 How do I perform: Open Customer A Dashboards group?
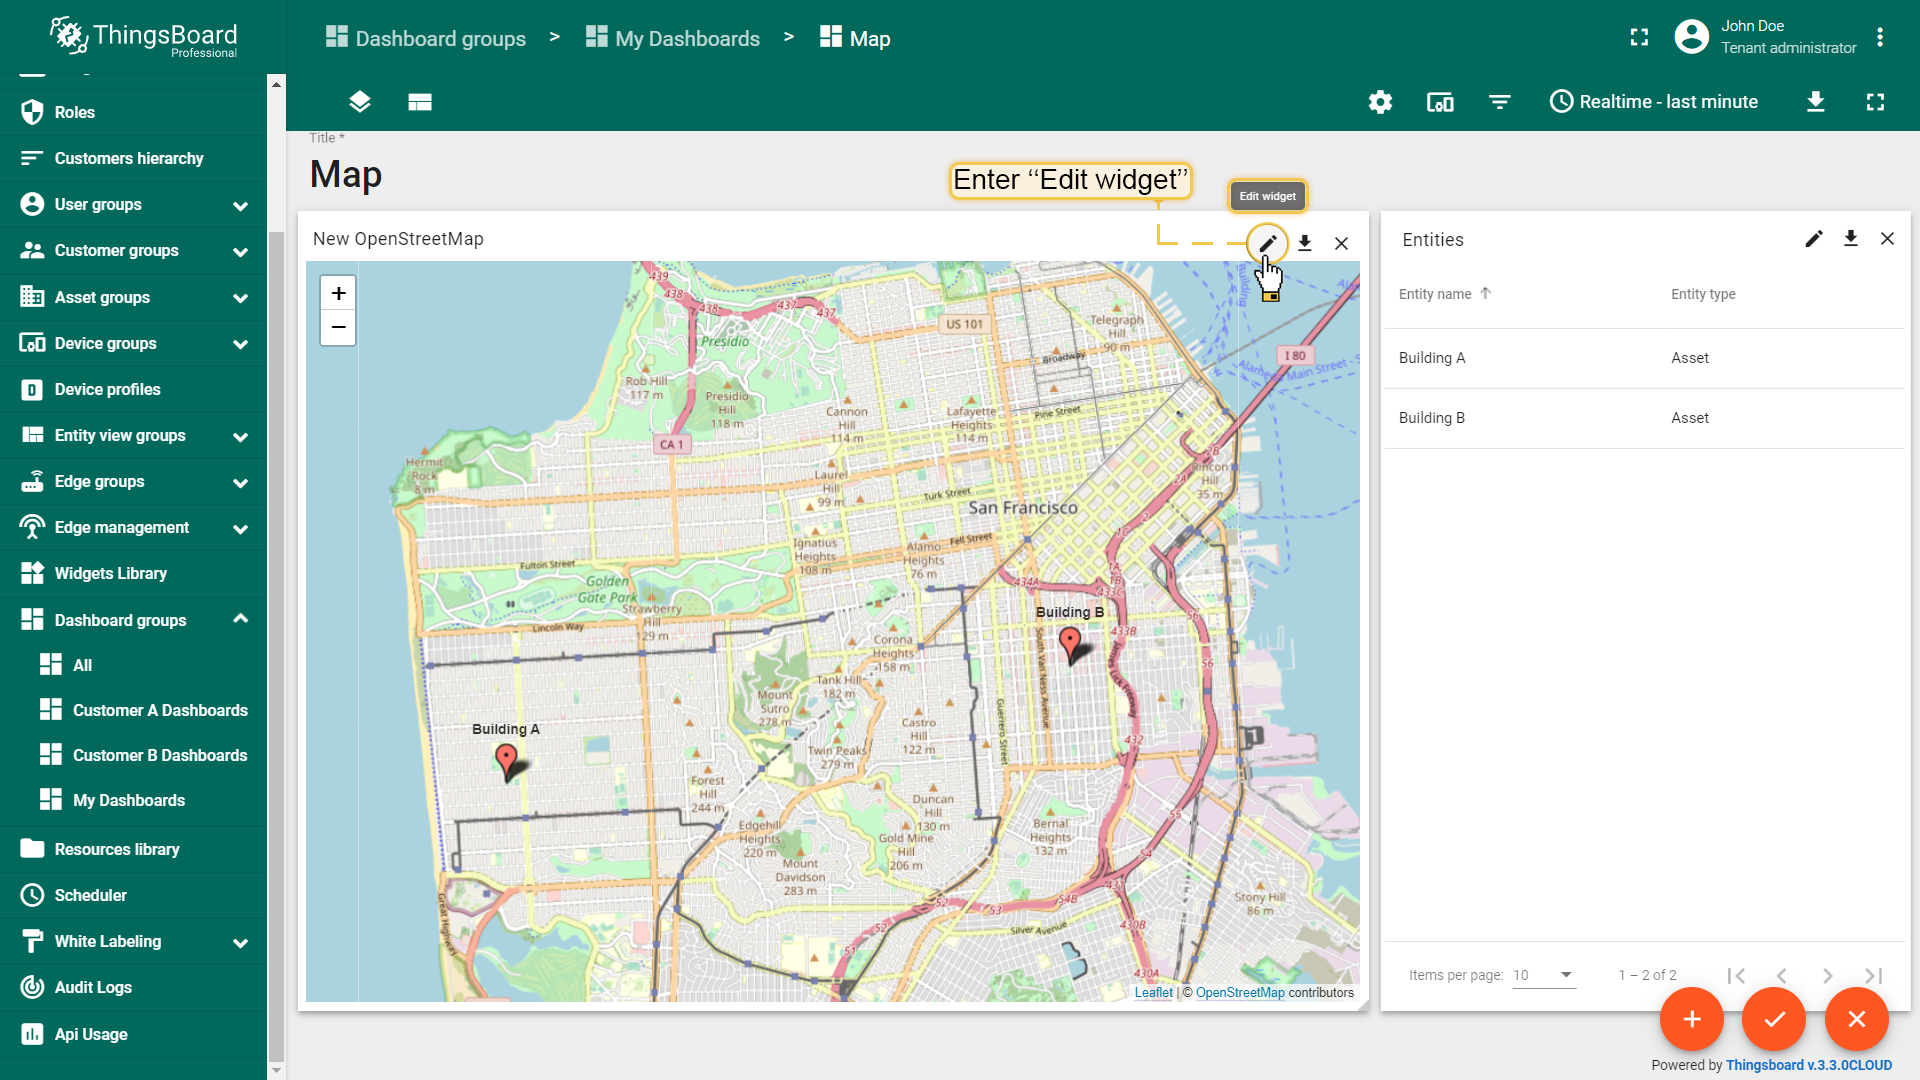134,710
